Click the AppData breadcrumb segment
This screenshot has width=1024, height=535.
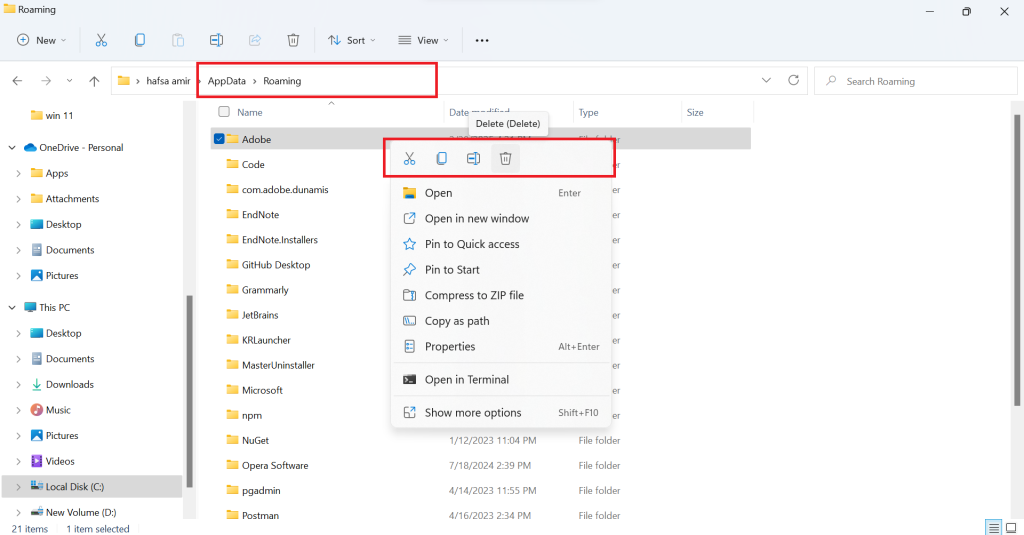pos(227,81)
